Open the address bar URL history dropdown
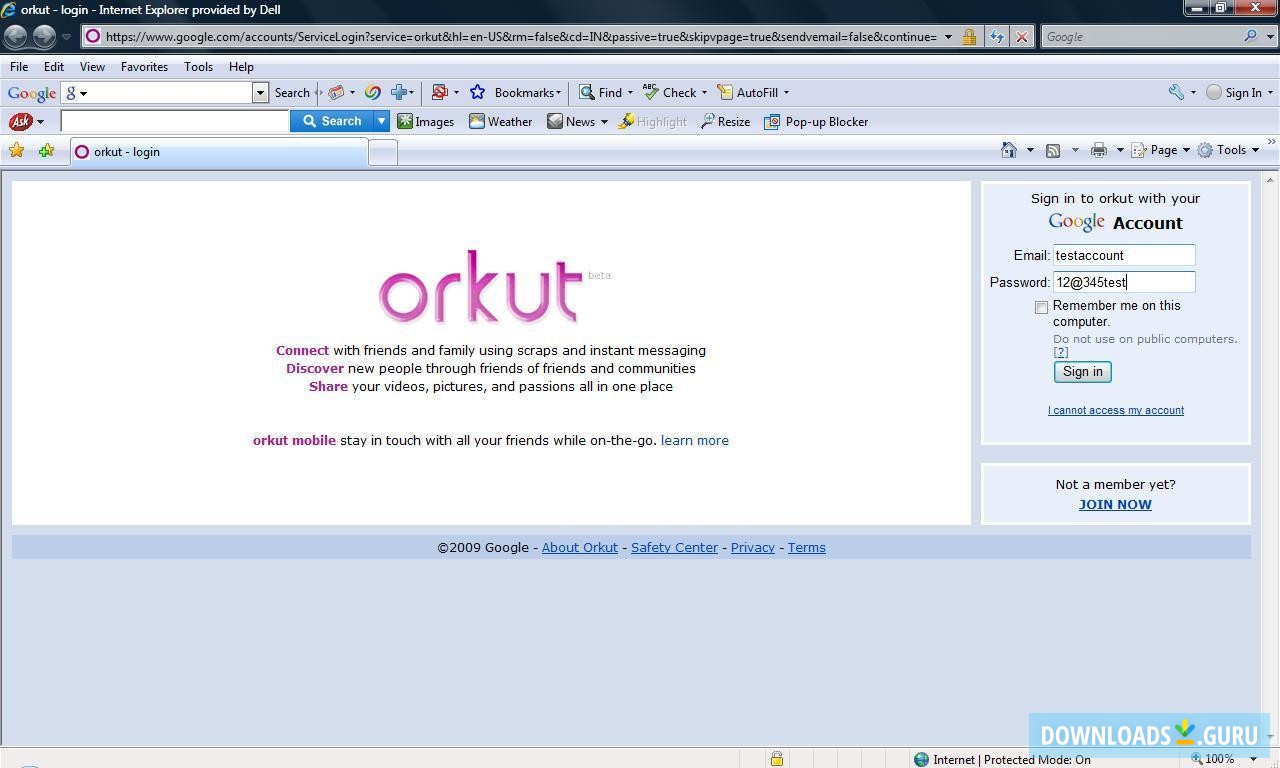 click(x=948, y=37)
